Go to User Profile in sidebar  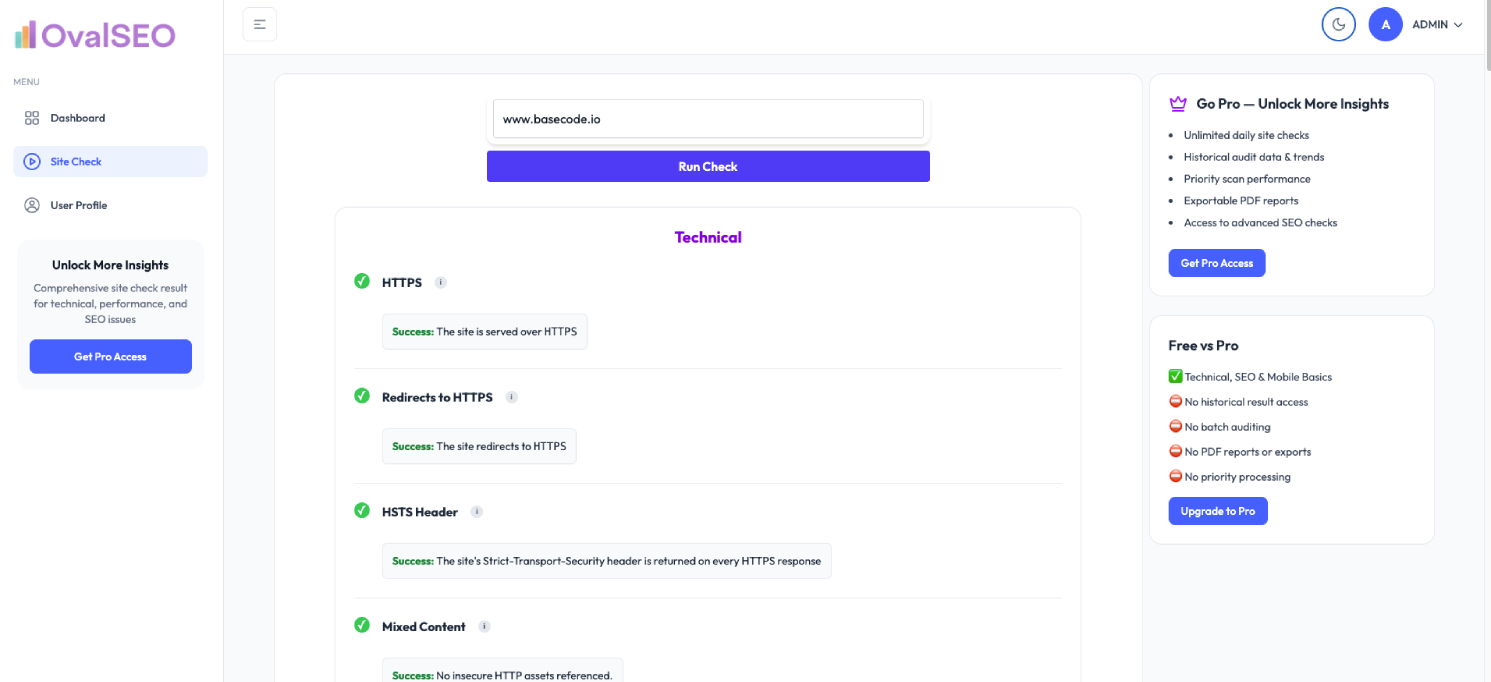(110, 205)
